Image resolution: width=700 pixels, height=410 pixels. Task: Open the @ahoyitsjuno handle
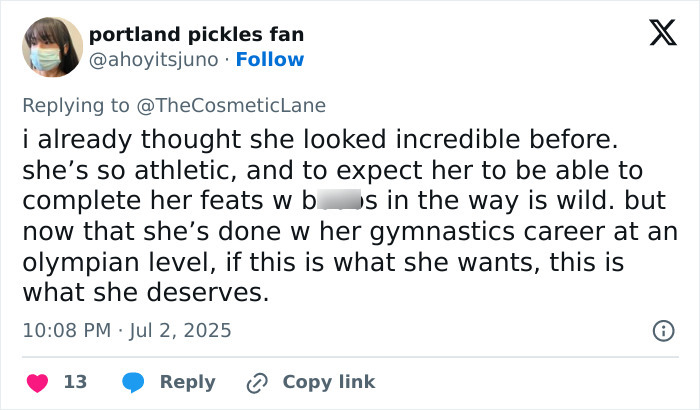[x=153, y=60]
